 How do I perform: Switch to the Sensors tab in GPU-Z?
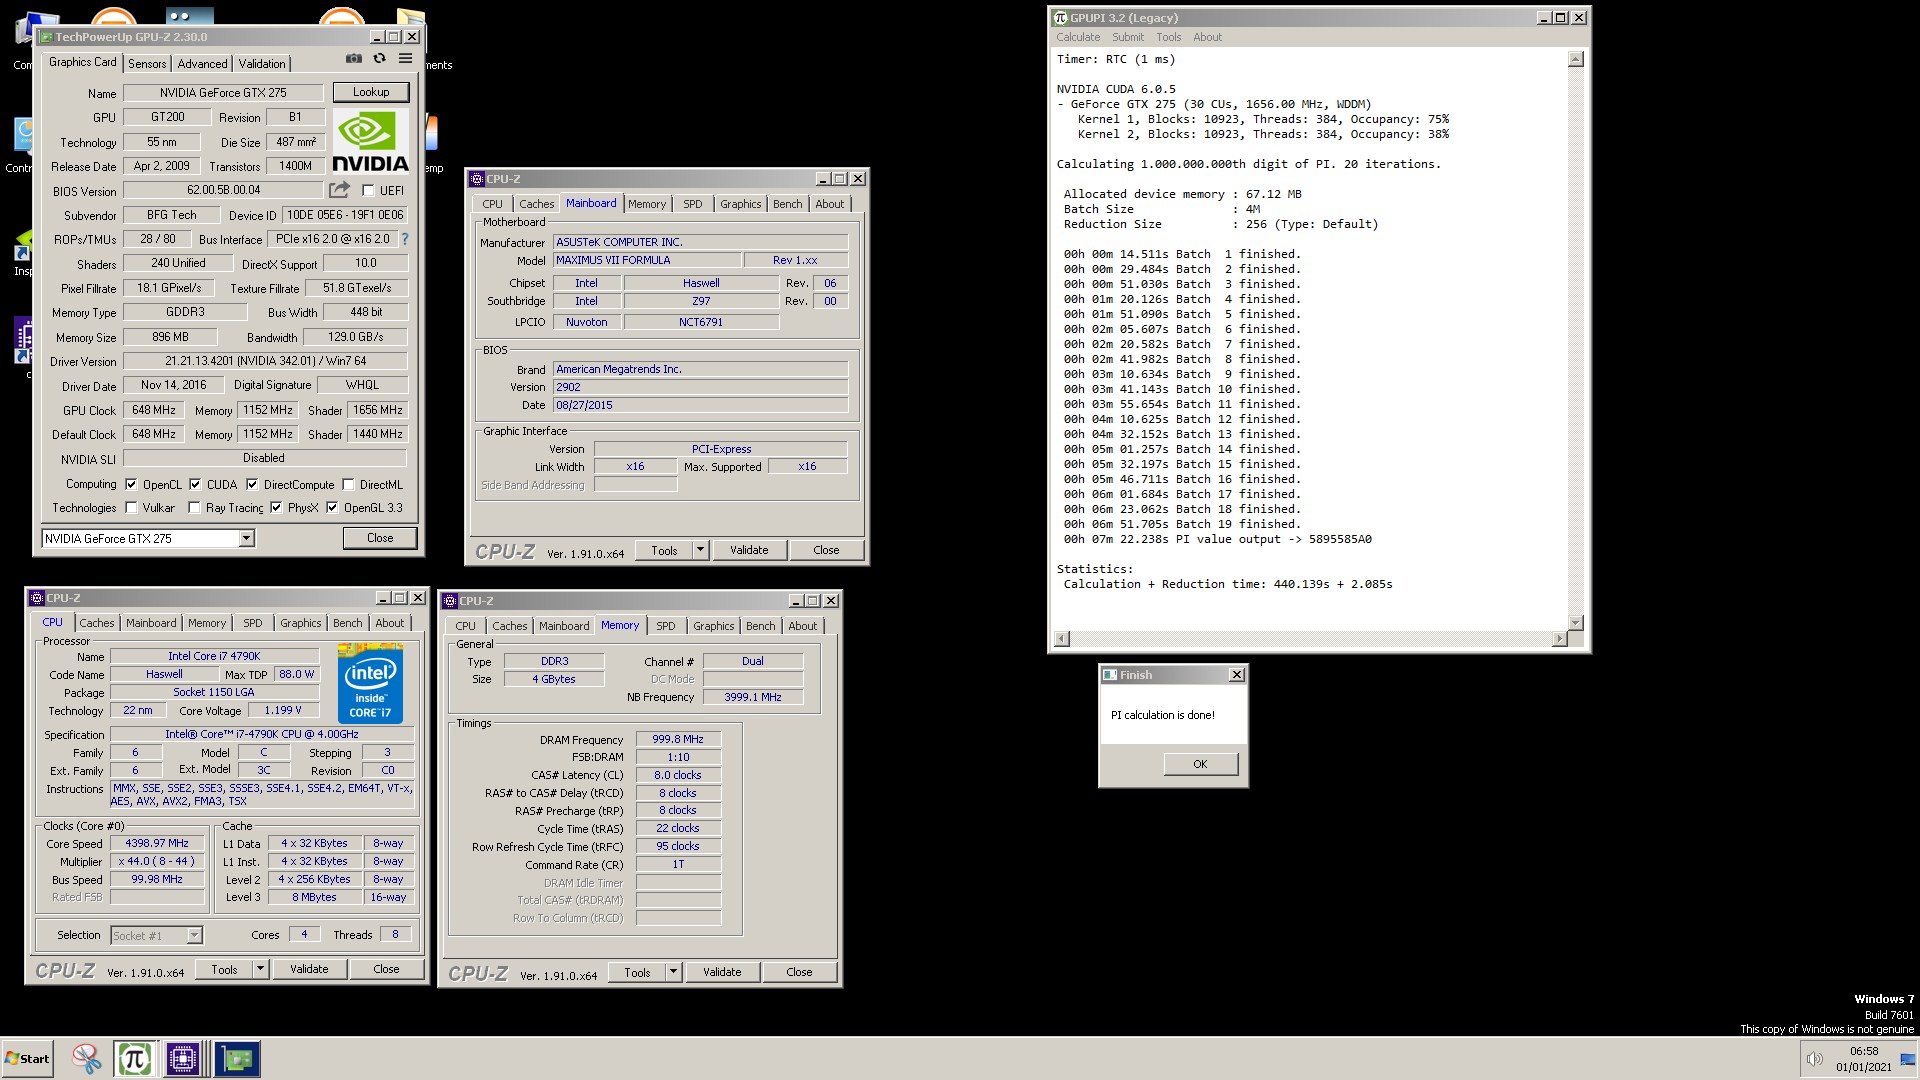coord(147,64)
